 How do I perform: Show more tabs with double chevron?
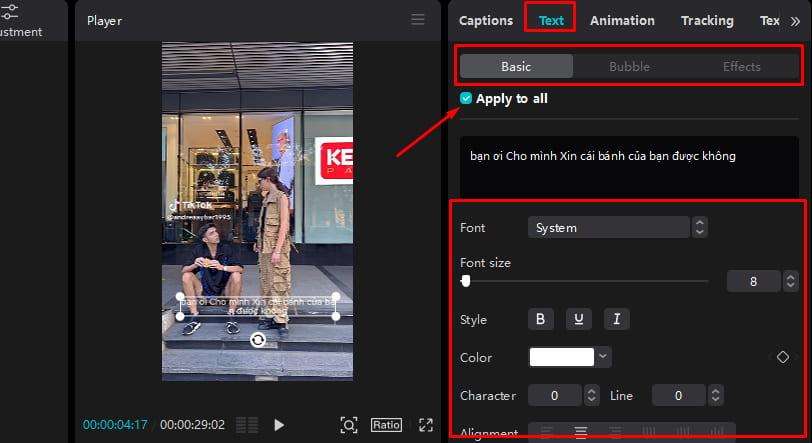[795, 21]
